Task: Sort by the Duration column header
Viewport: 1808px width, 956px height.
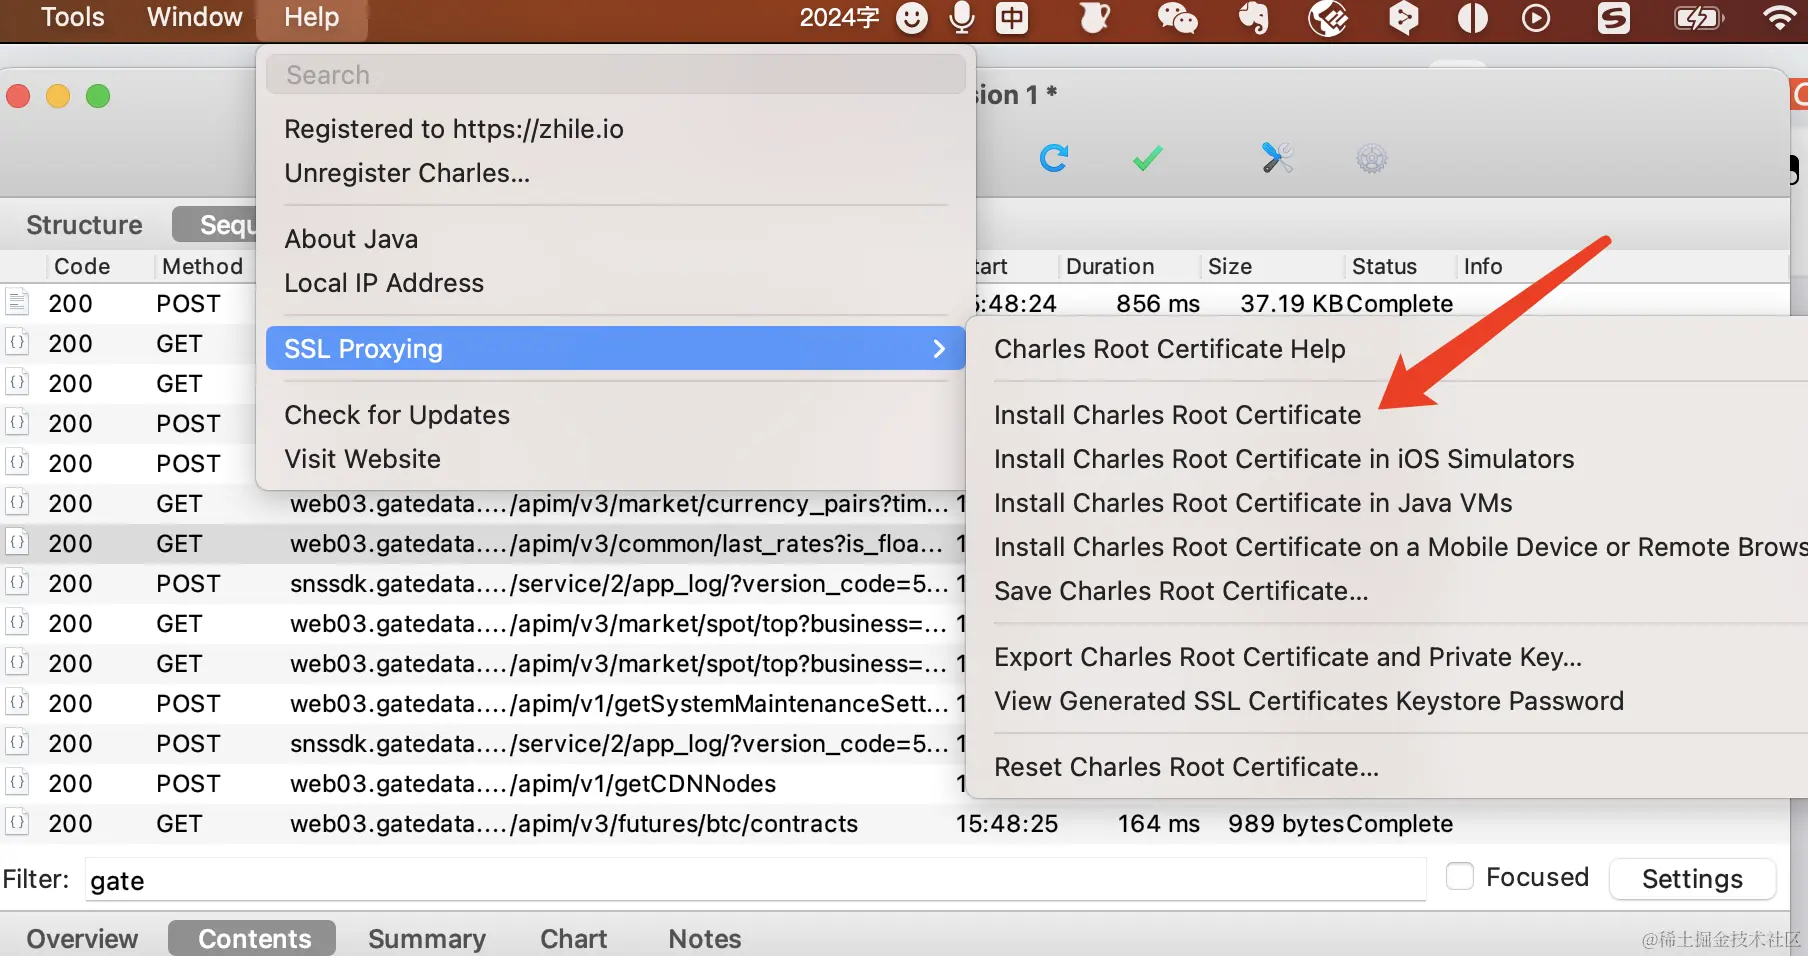Action: pyautogui.click(x=1110, y=266)
